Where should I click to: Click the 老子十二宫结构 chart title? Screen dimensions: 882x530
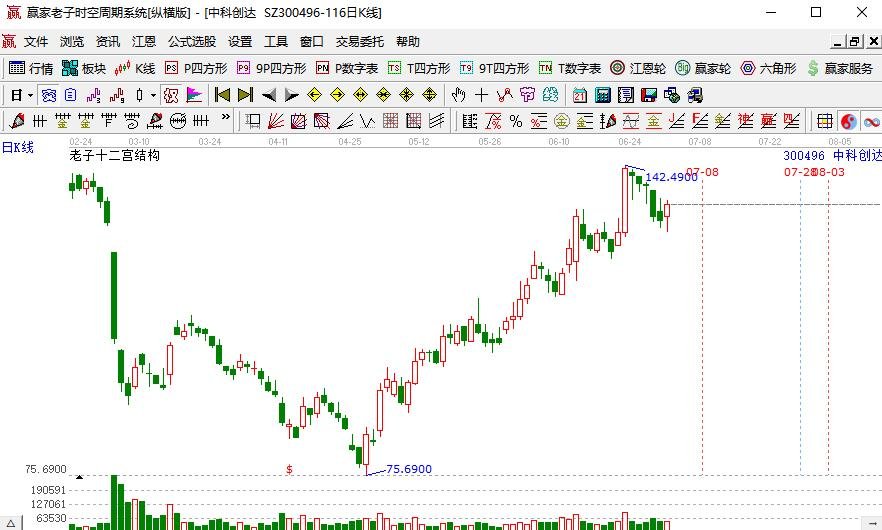[115, 155]
